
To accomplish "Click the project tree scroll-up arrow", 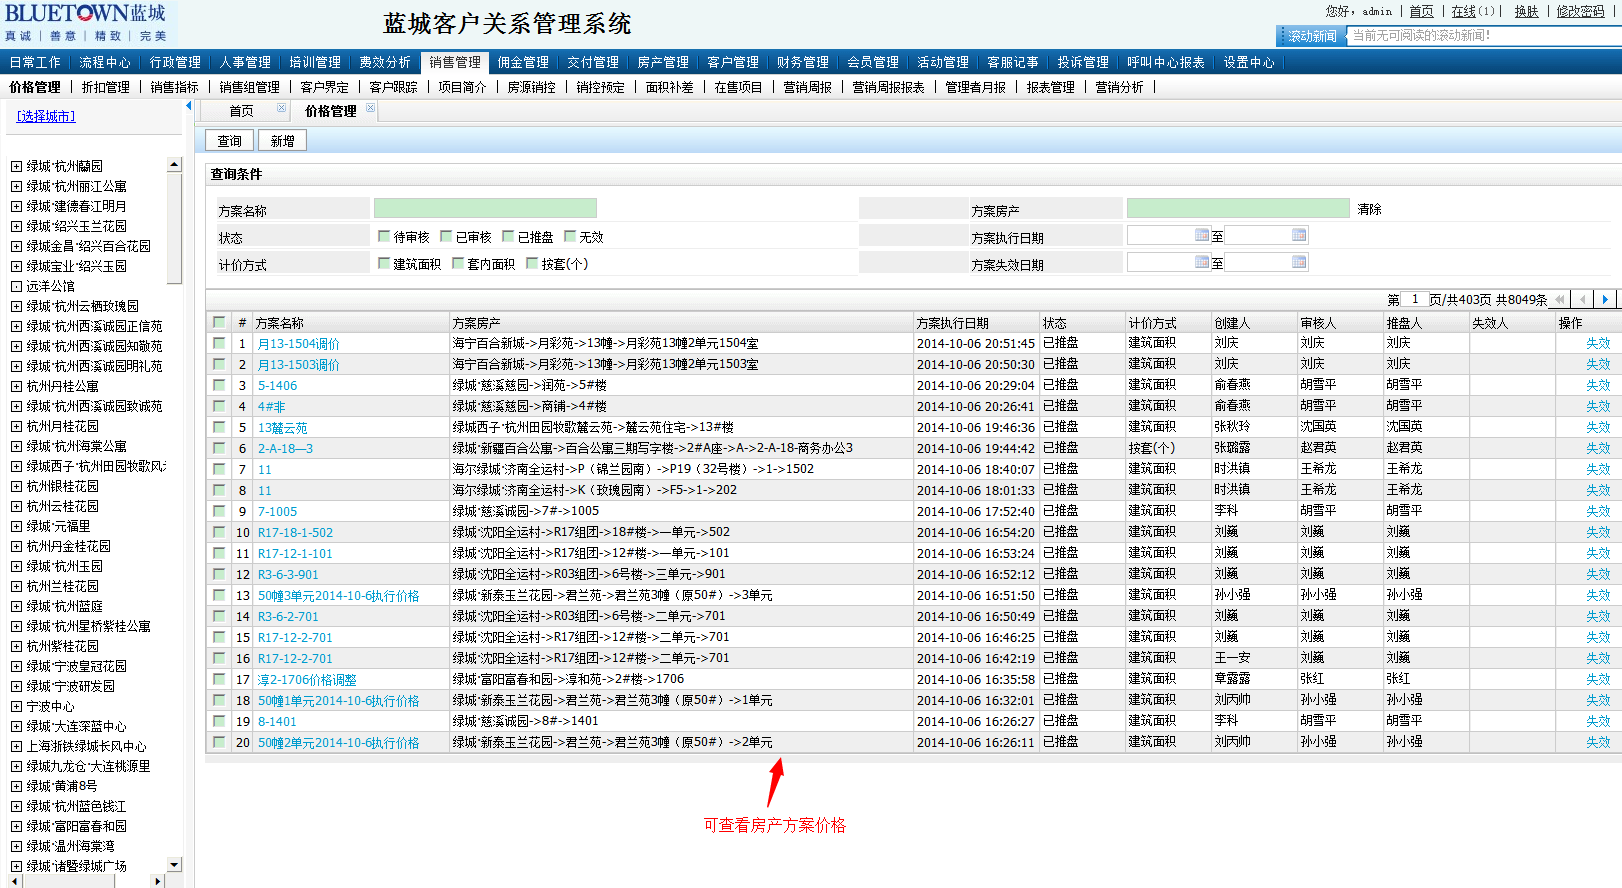I will point(174,164).
